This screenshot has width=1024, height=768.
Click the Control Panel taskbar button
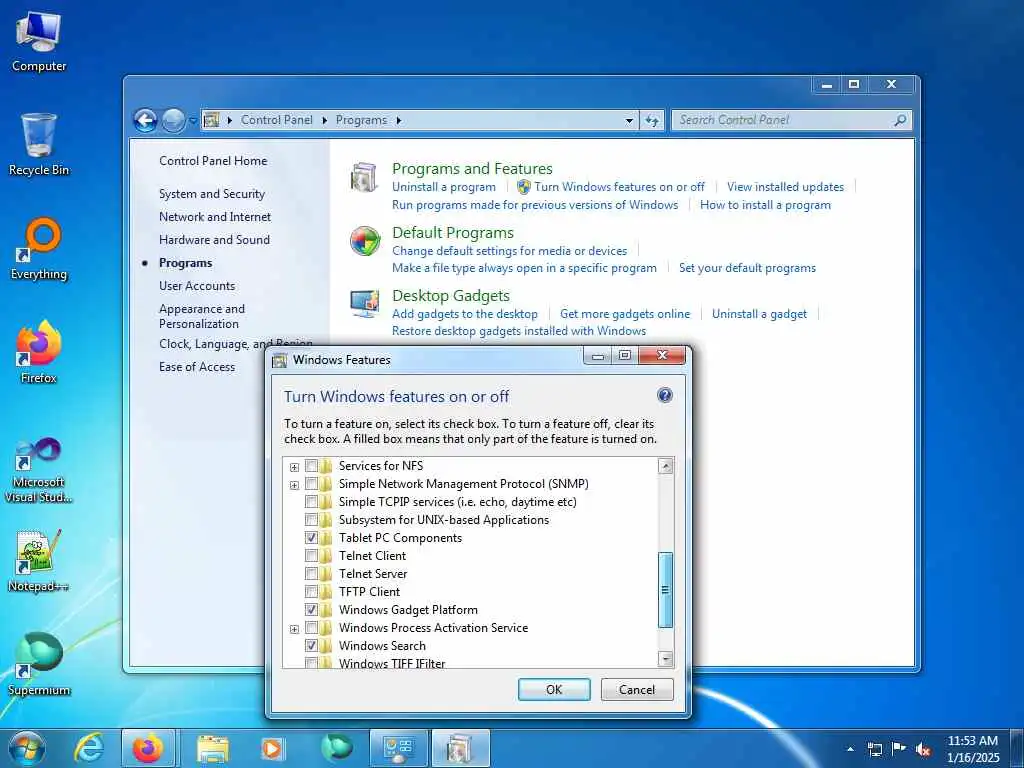pos(398,748)
